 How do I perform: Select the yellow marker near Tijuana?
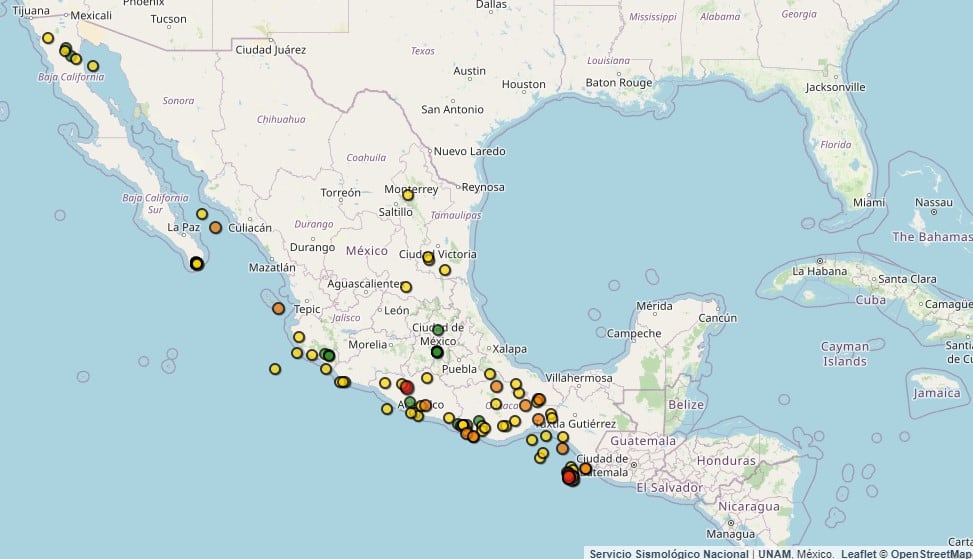[x=47, y=38]
